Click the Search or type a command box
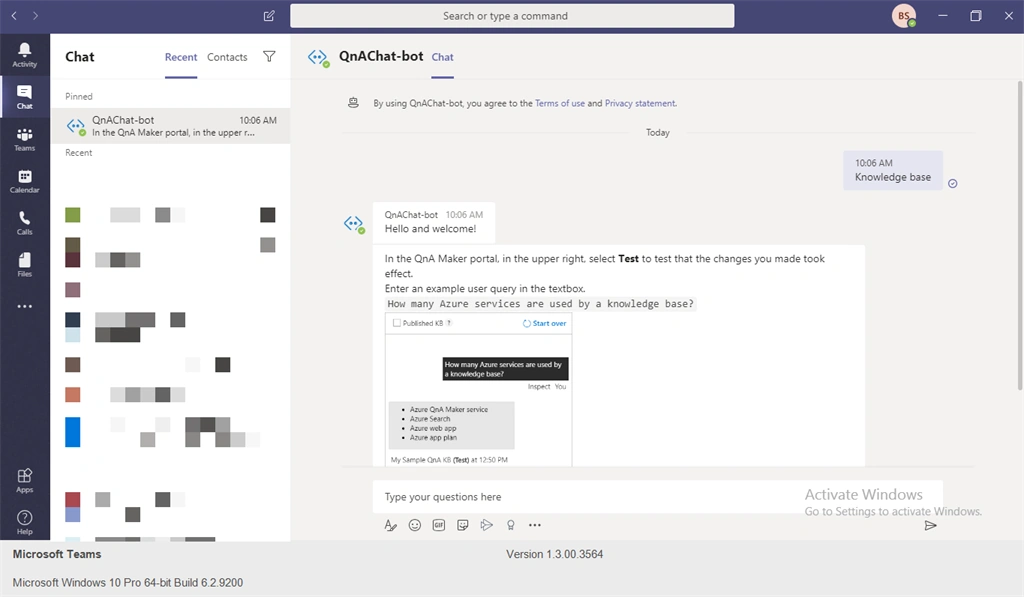The height and width of the screenshot is (597, 1024). (x=512, y=16)
